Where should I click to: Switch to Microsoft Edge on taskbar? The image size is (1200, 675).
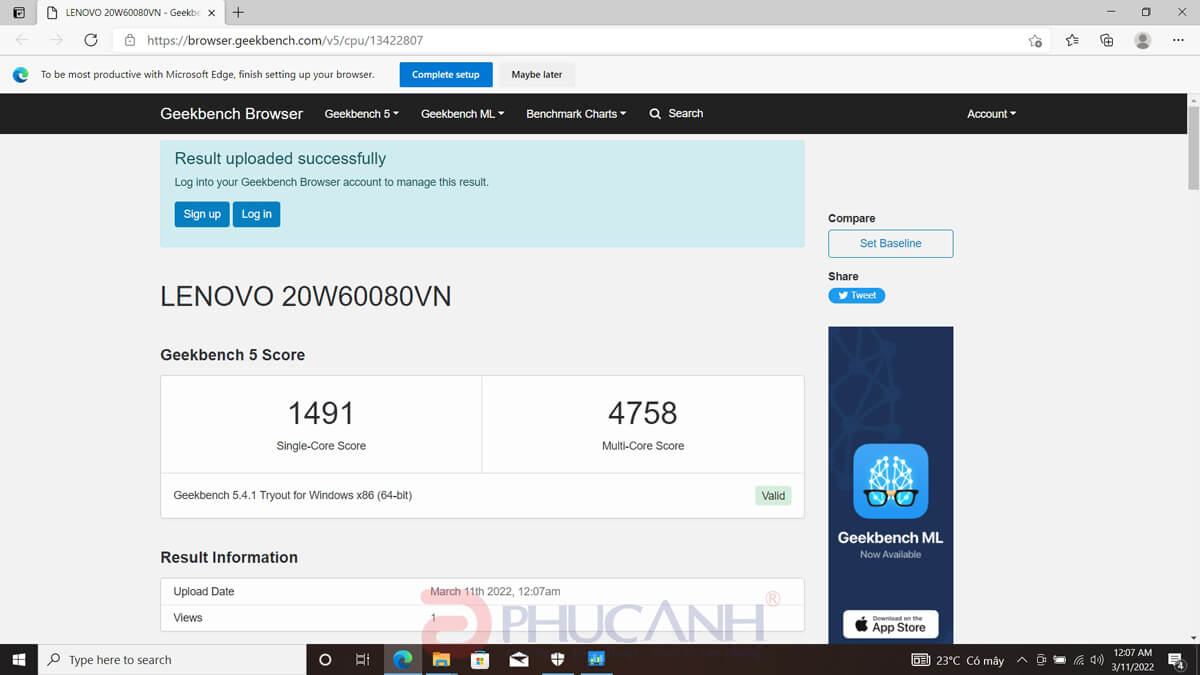pos(402,659)
